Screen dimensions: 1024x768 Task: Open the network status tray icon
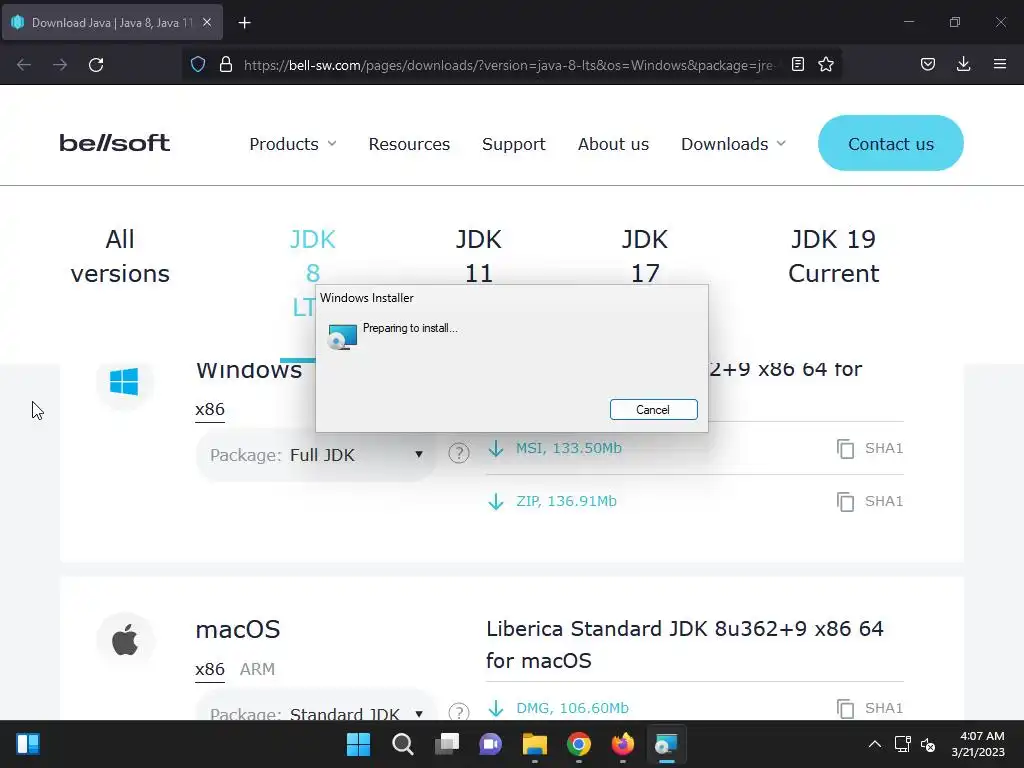pyautogui.click(x=903, y=744)
